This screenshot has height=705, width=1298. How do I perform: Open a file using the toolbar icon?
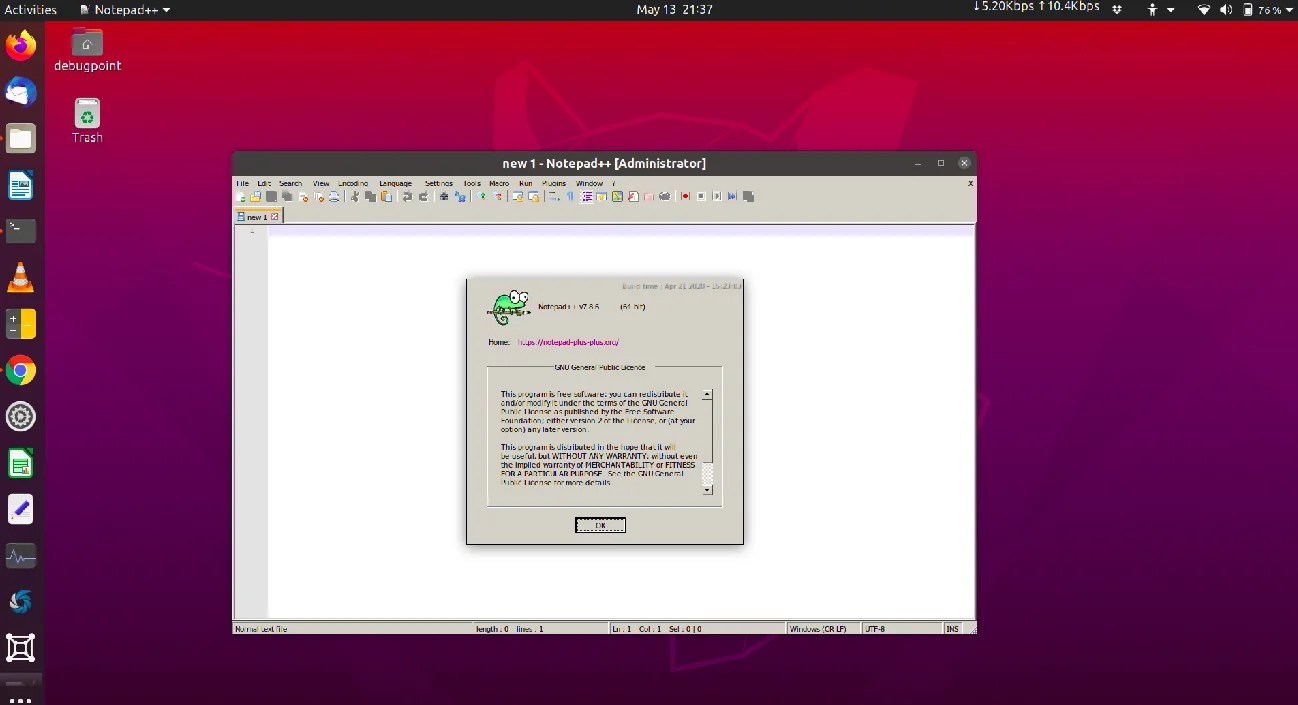pyautogui.click(x=255, y=196)
